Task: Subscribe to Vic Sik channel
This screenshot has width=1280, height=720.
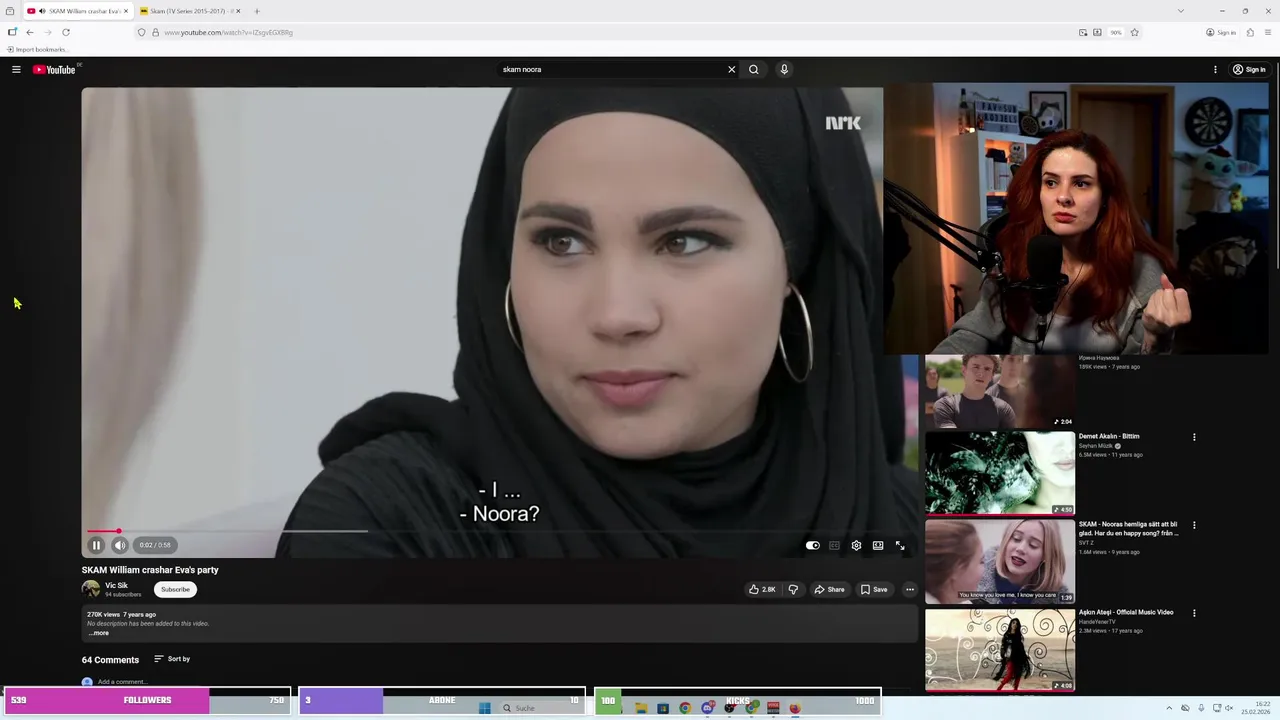Action: (x=175, y=589)
